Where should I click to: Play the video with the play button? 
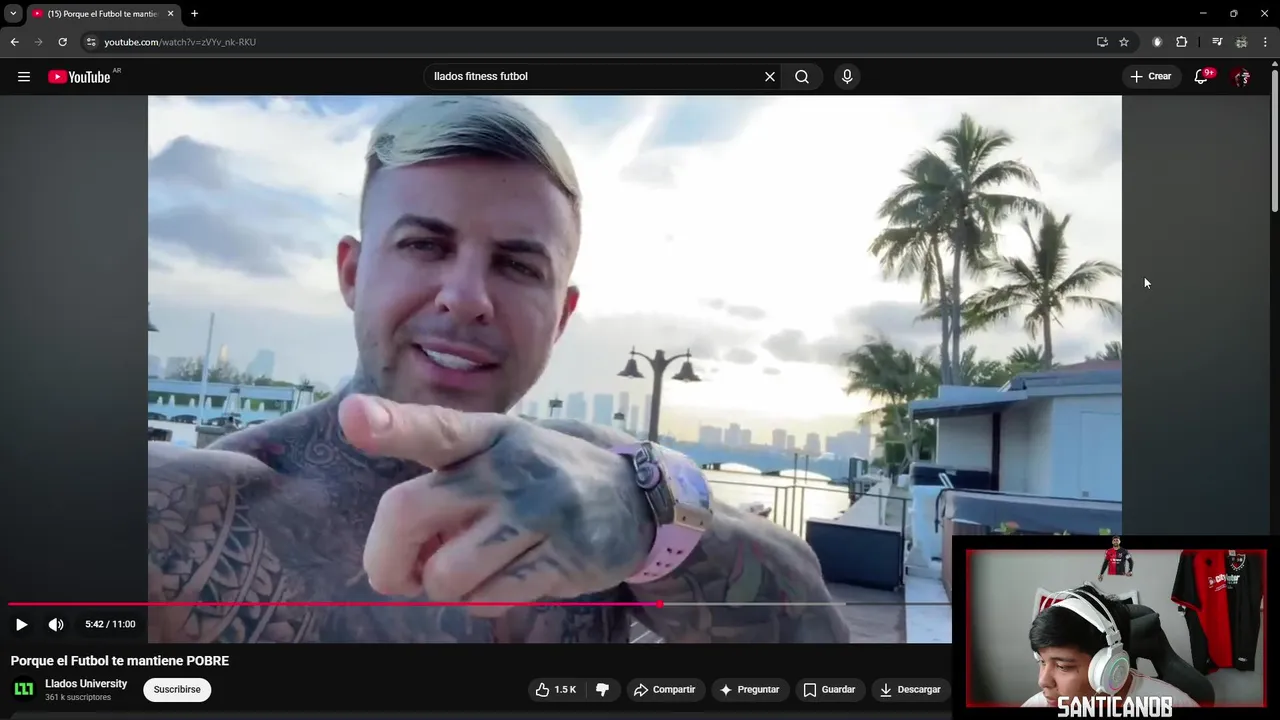pos(21,625)
